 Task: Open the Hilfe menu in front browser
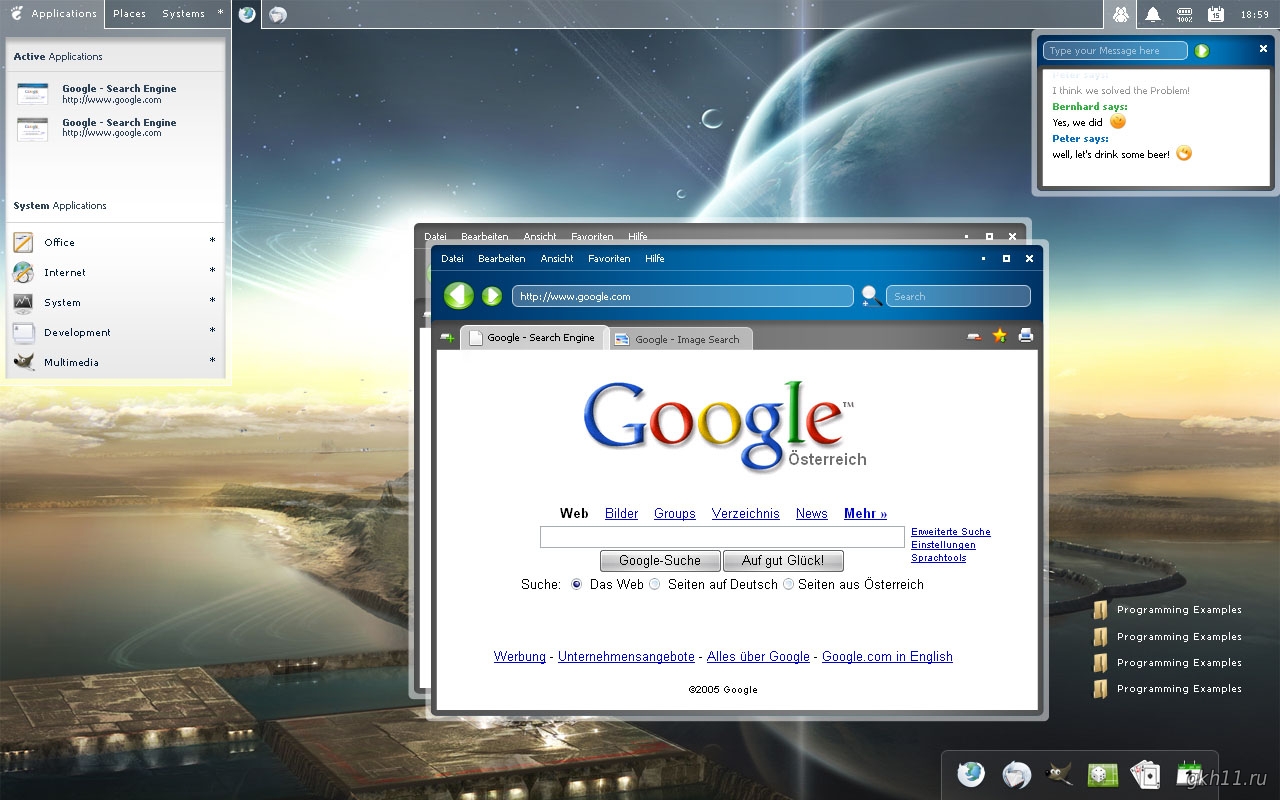pos(655,258)
